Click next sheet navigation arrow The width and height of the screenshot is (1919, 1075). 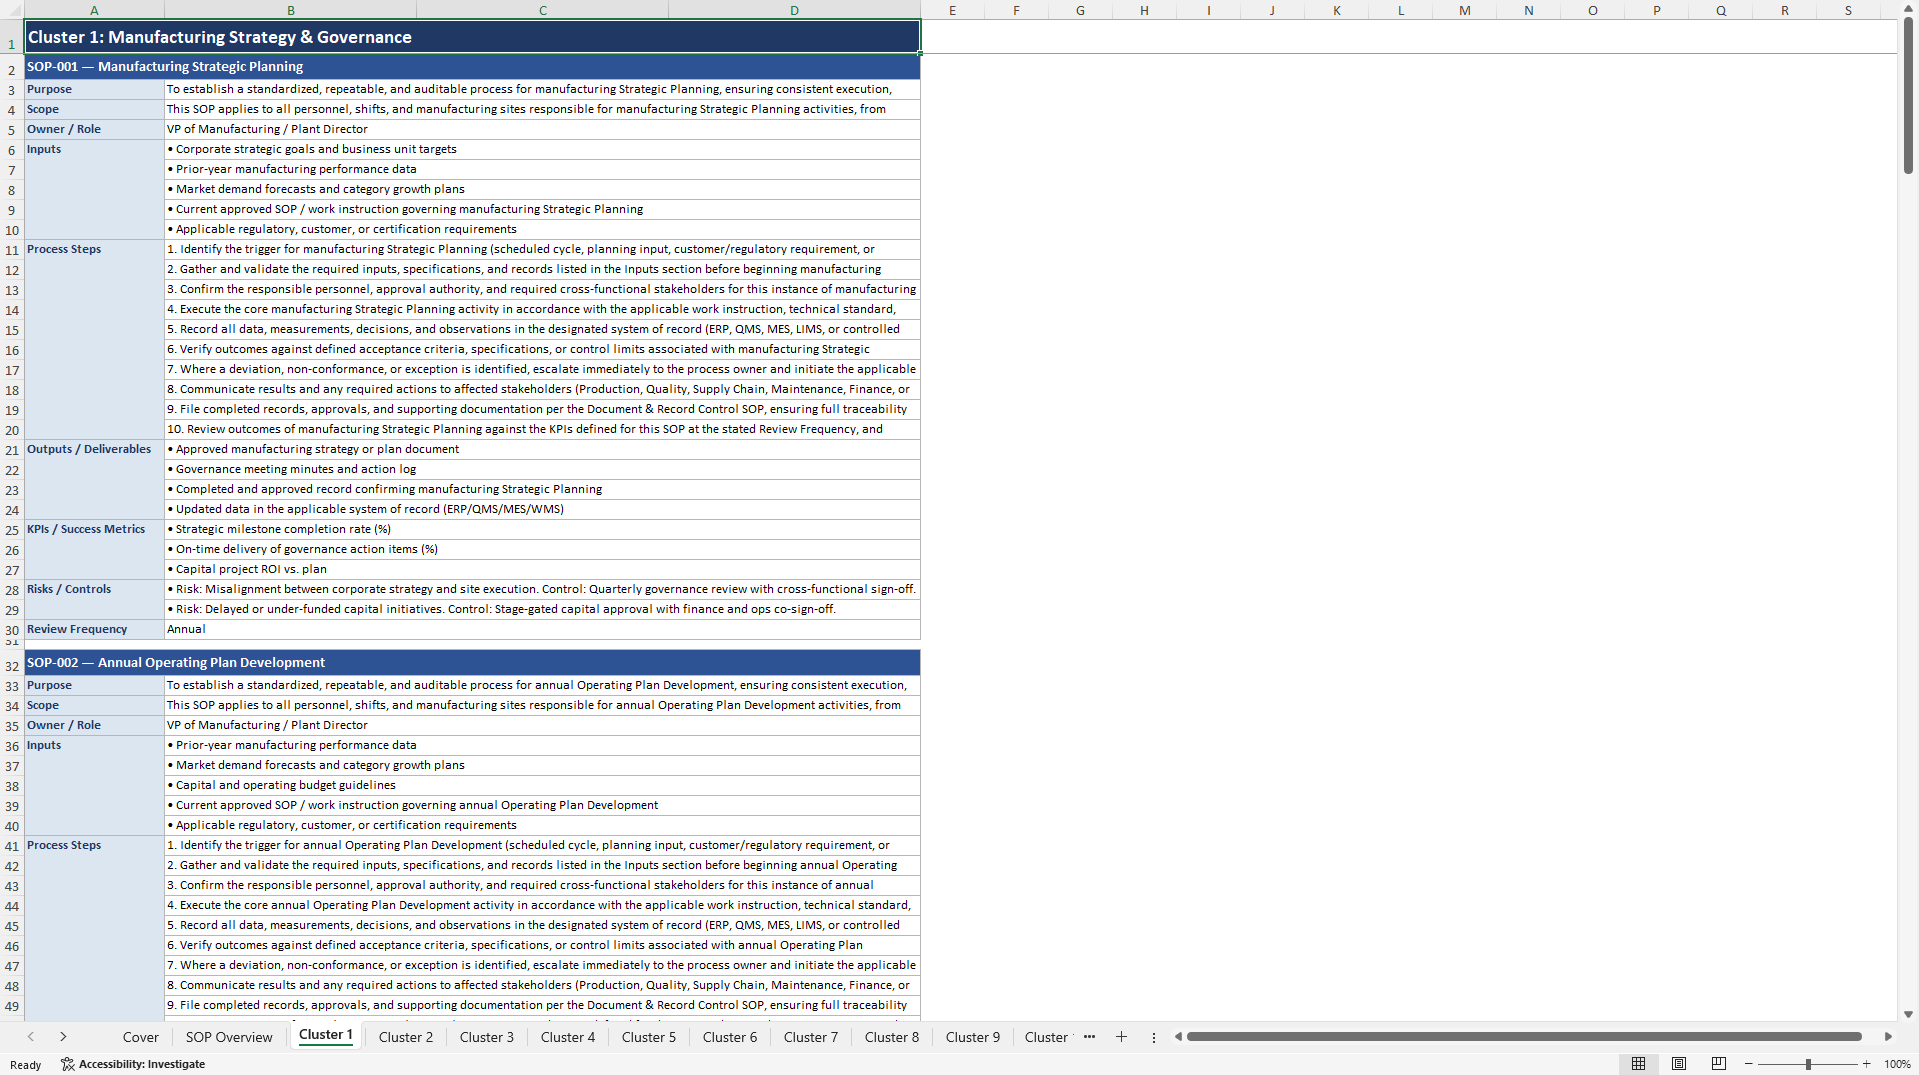(63, 1037)
